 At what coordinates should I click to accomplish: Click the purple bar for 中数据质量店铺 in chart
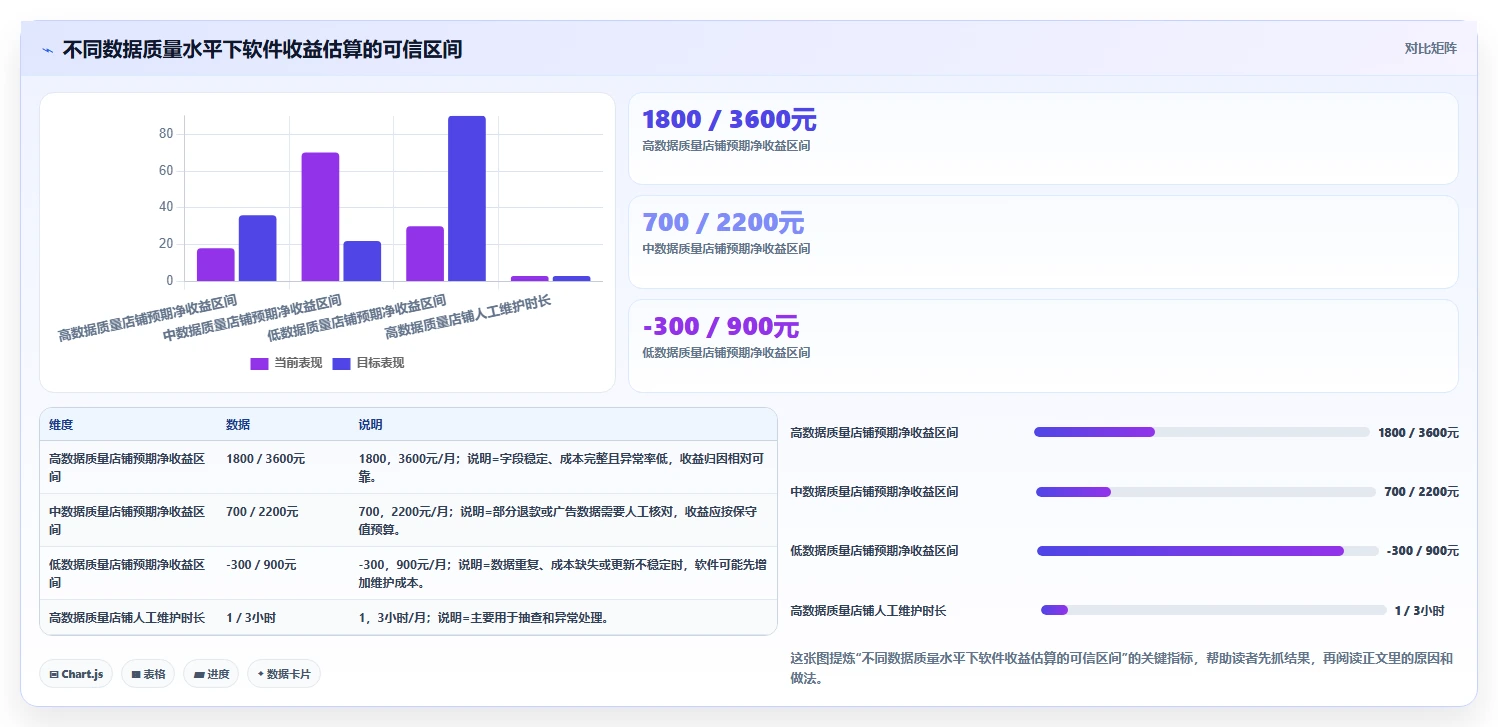[320, 217]
